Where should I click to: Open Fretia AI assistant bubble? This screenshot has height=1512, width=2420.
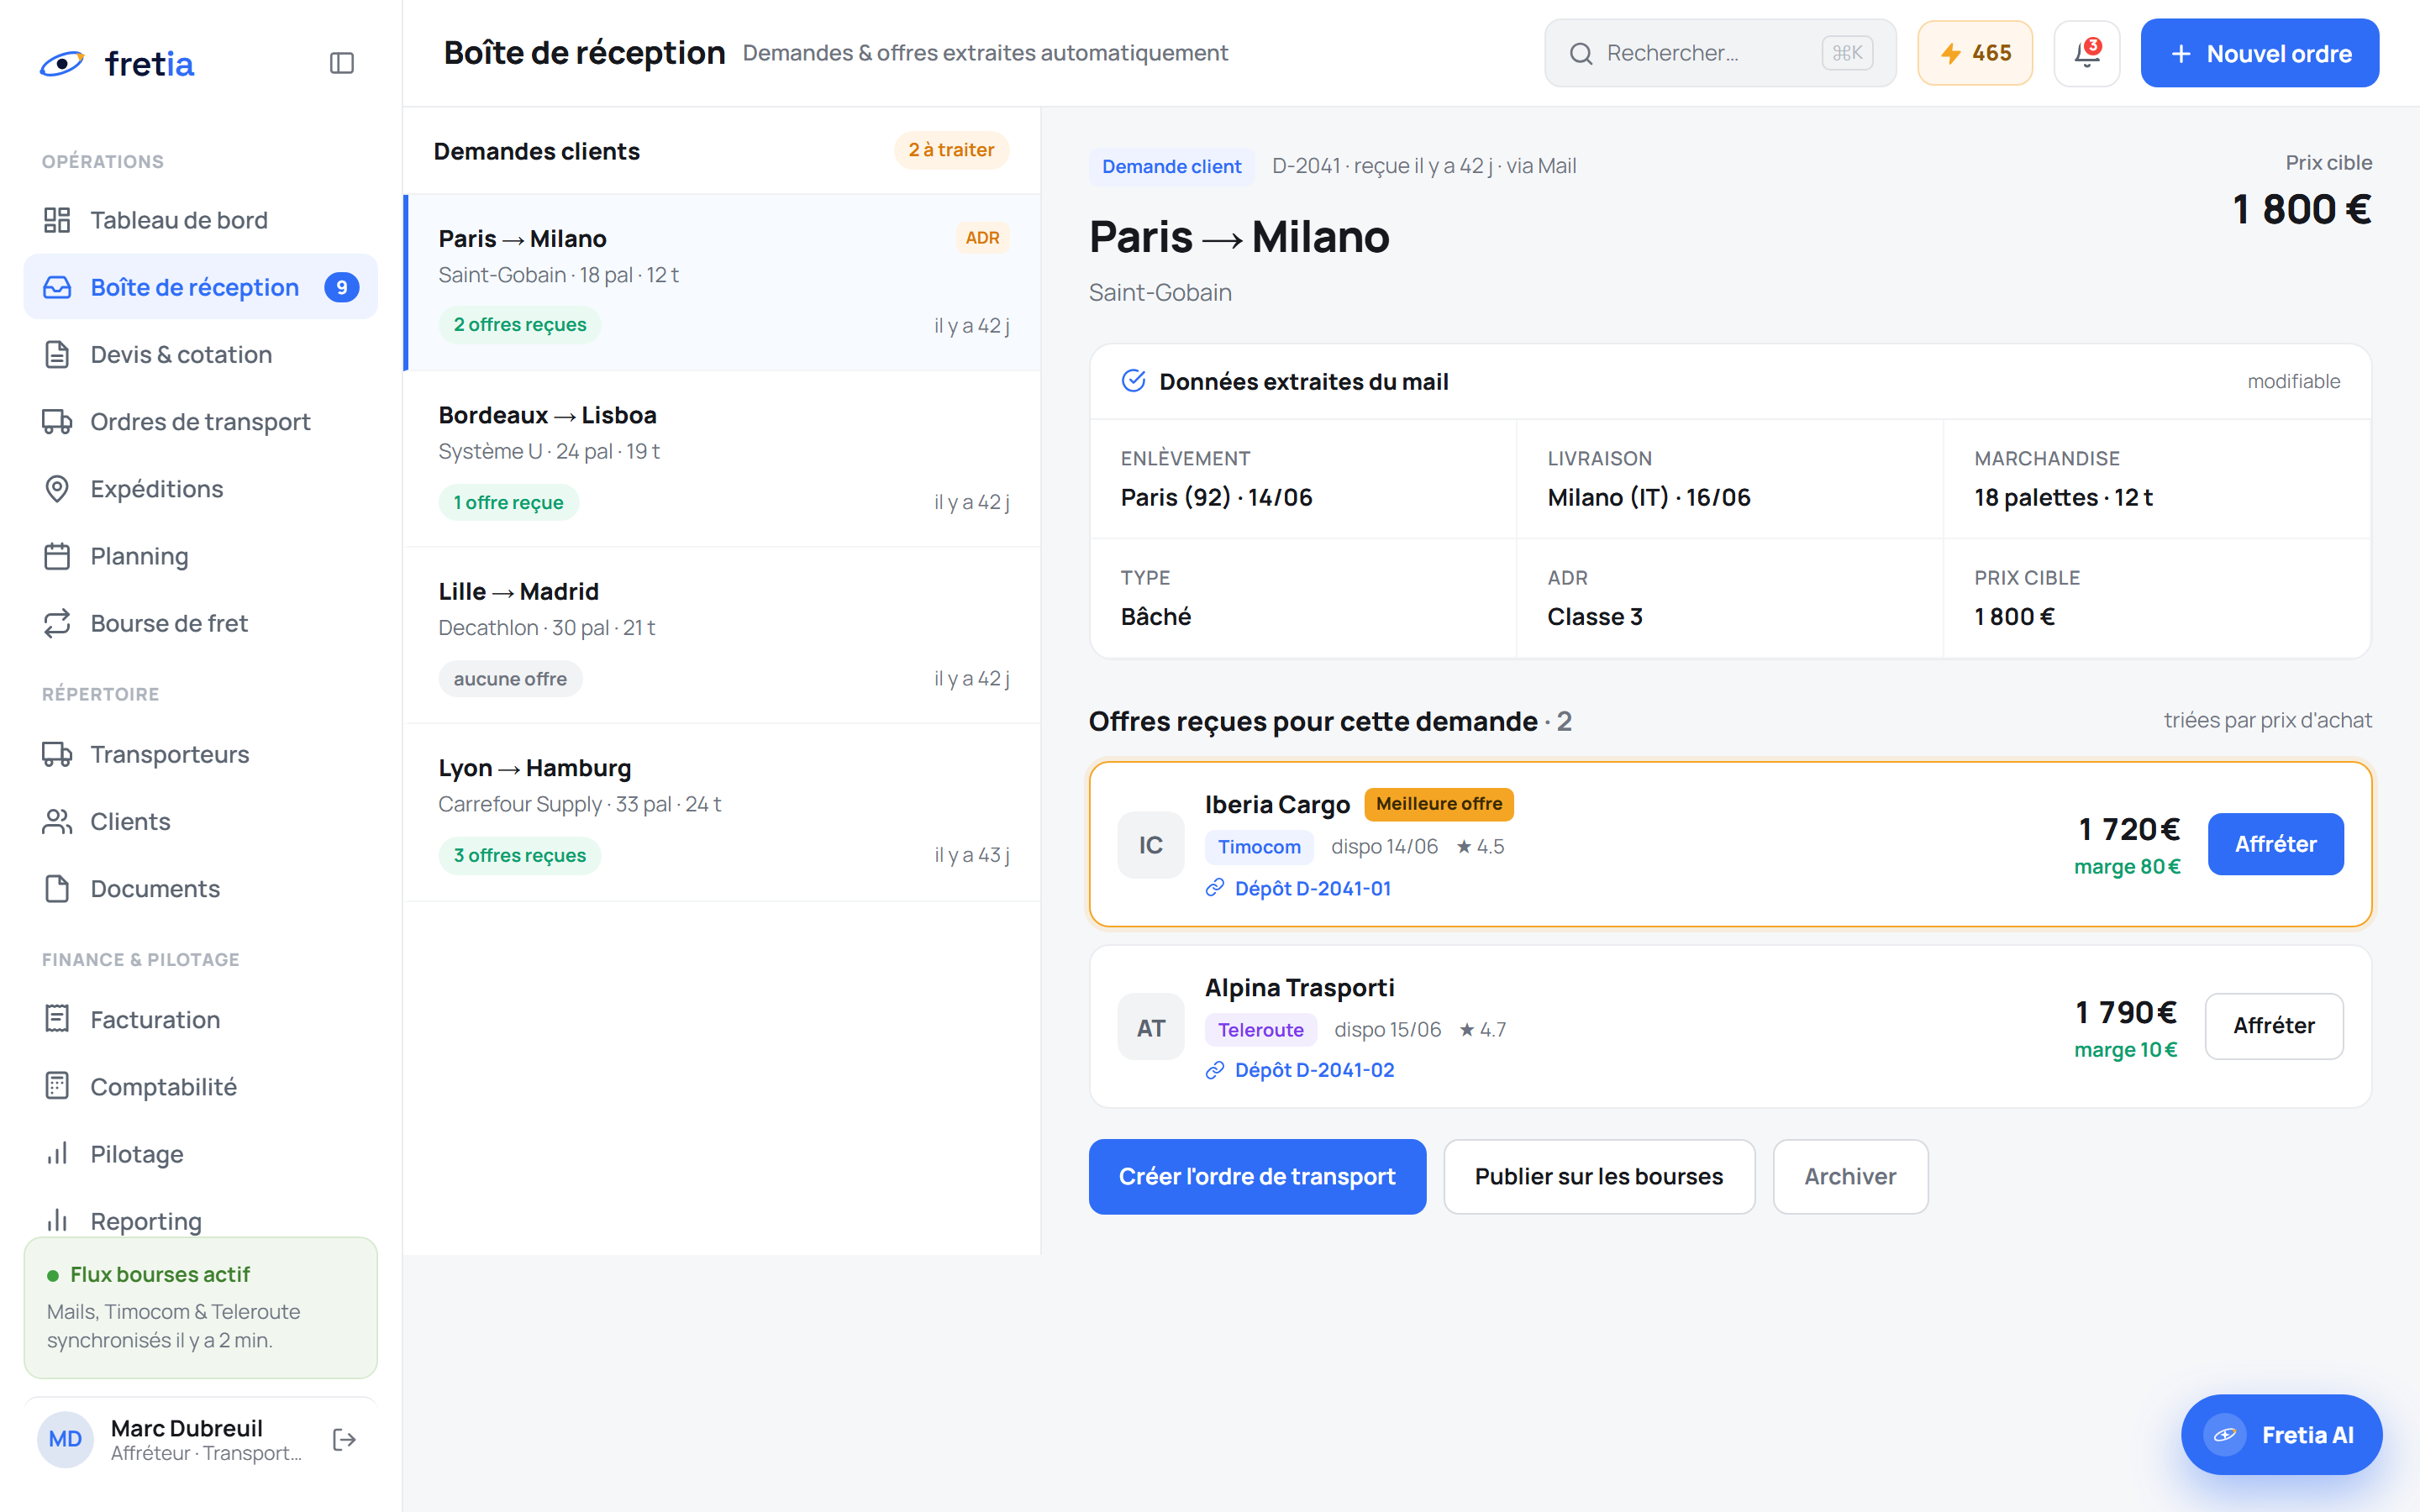pos(2281,1434)
